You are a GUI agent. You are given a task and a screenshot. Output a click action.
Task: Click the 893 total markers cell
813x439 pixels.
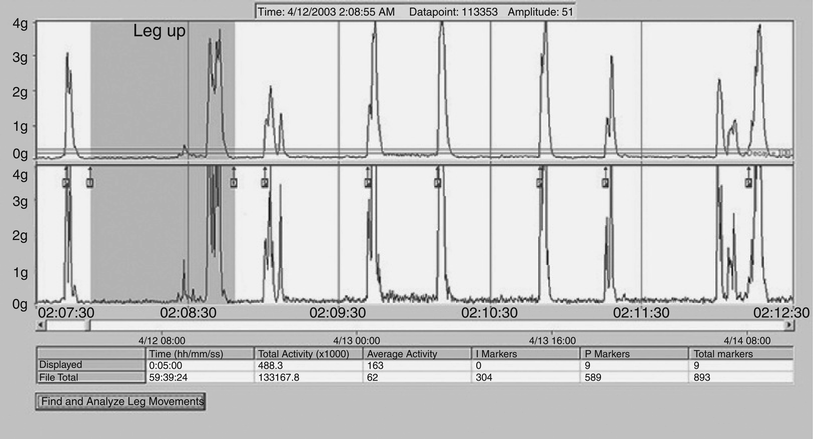click(741, 377)
